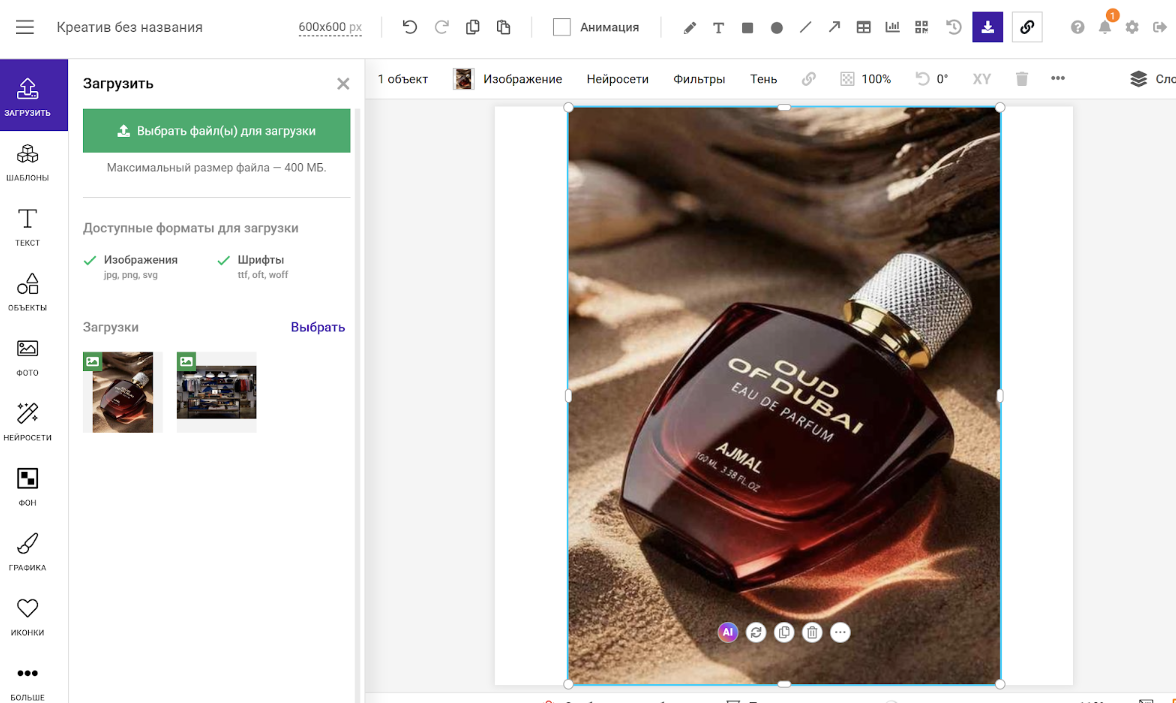Insert a QR code element
Image resolution: width=1176 pixels, height=703 pixels.
coord(921,27)
